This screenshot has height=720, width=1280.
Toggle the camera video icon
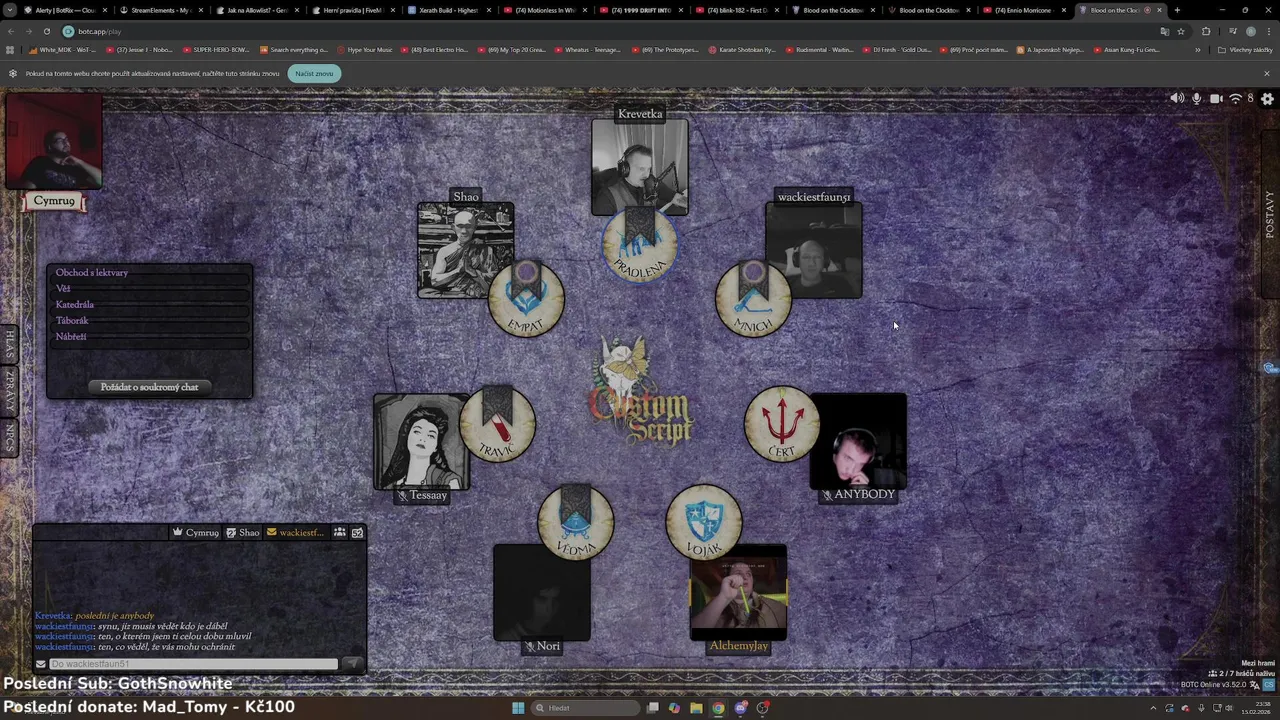1216,98
